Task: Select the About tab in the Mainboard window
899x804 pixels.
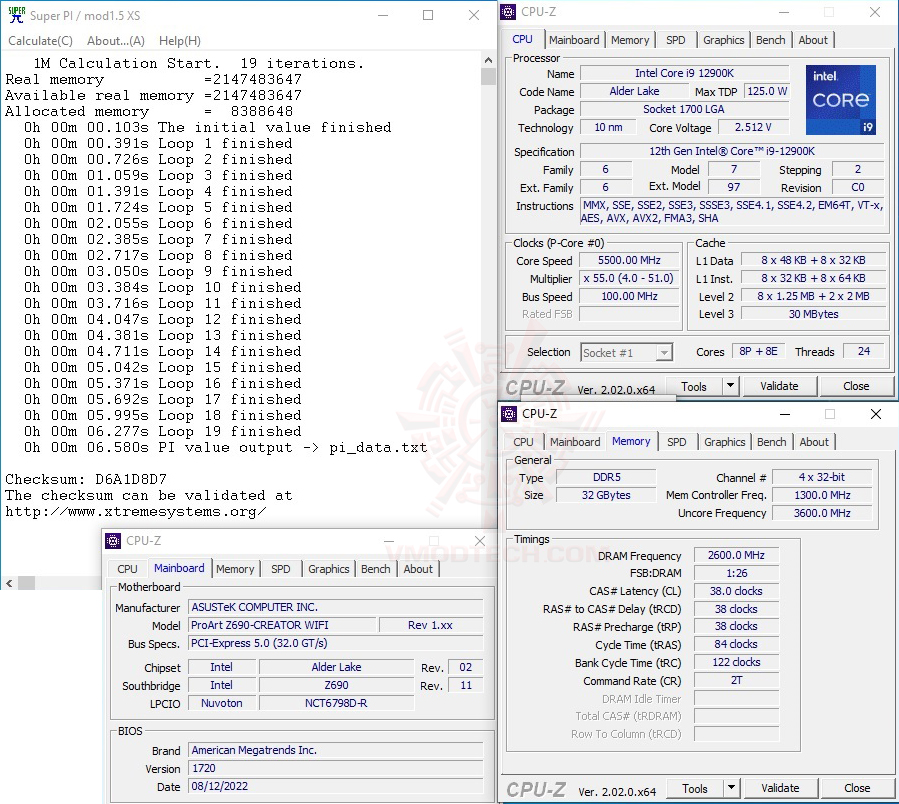Action: [x=418, y=568]
